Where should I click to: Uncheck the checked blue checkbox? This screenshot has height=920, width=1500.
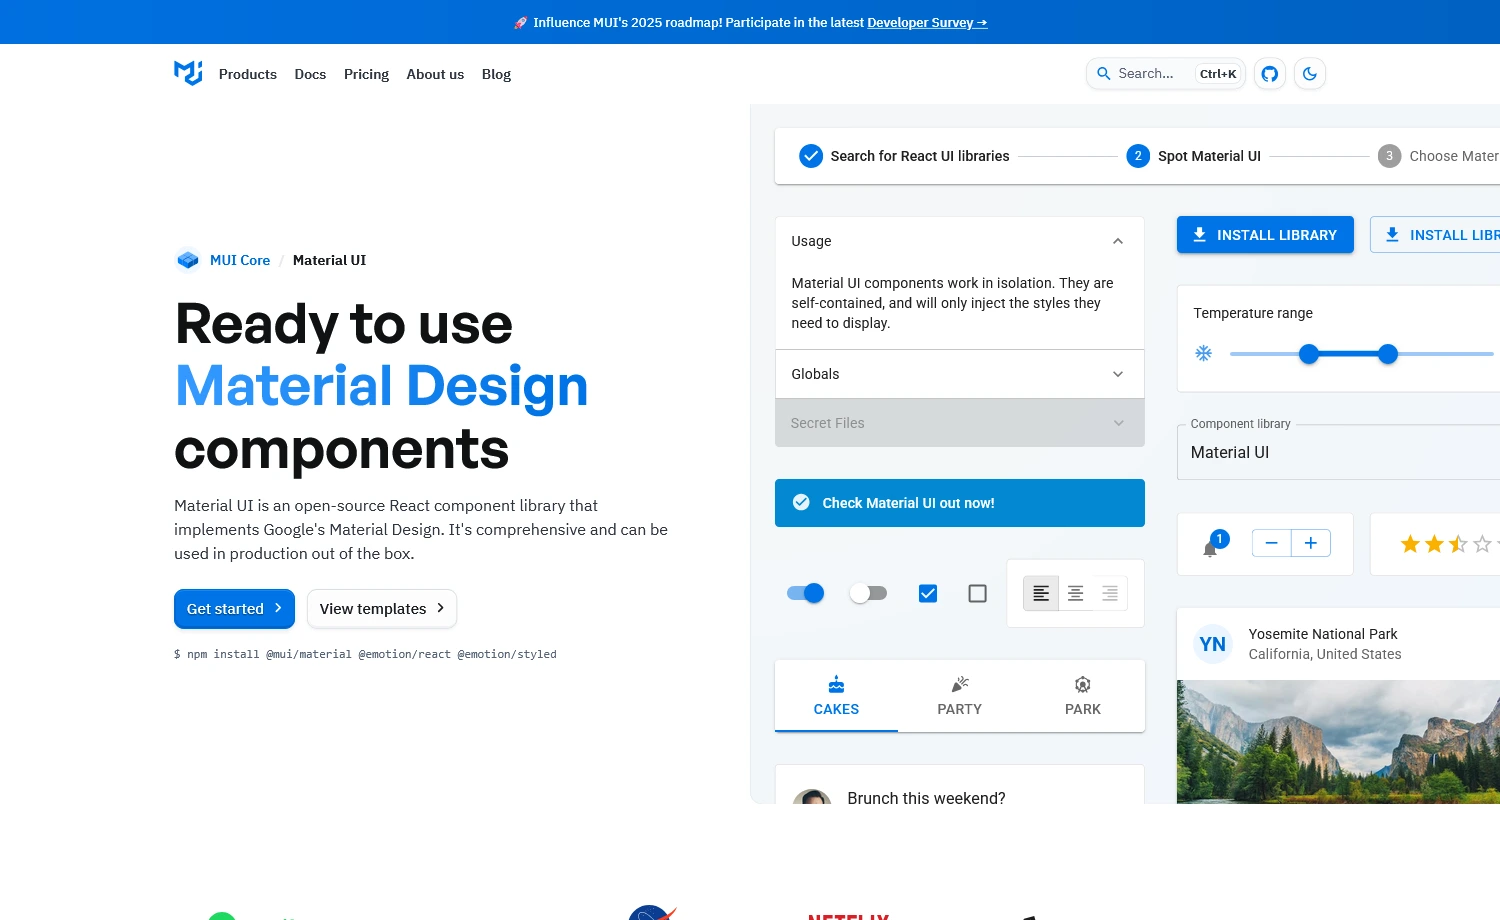(927, 593)
